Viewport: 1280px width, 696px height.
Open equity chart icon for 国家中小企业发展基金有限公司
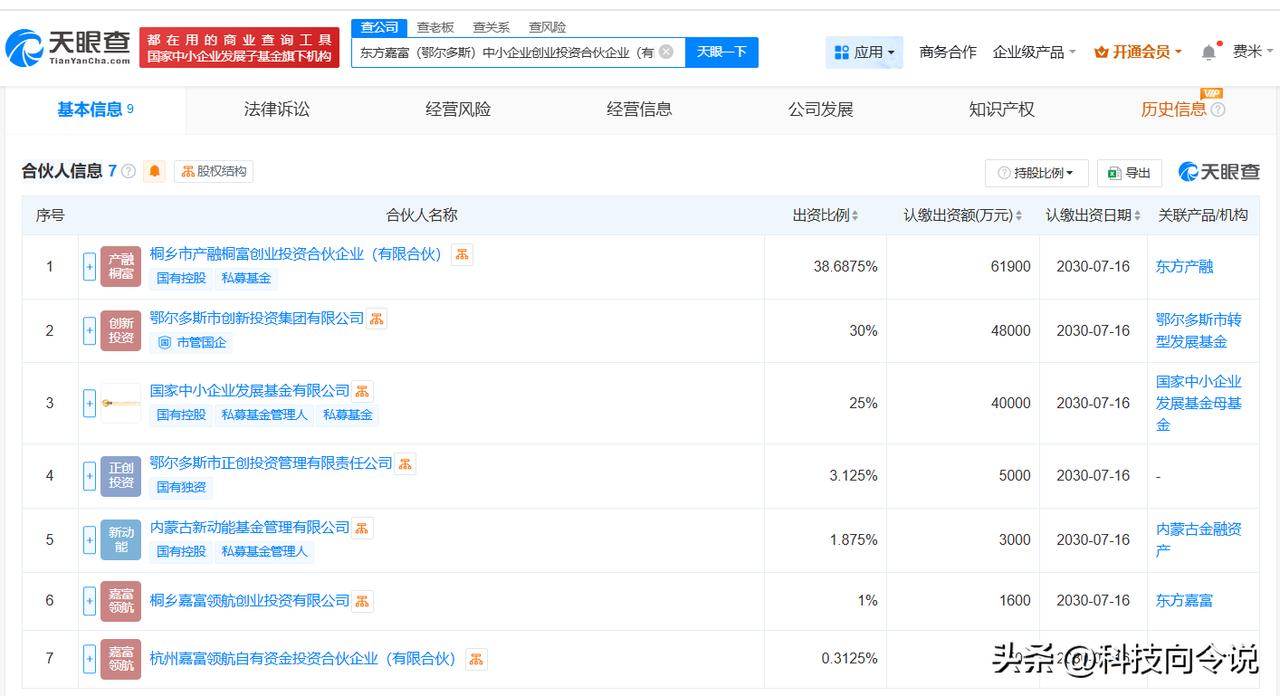[362, 391]
